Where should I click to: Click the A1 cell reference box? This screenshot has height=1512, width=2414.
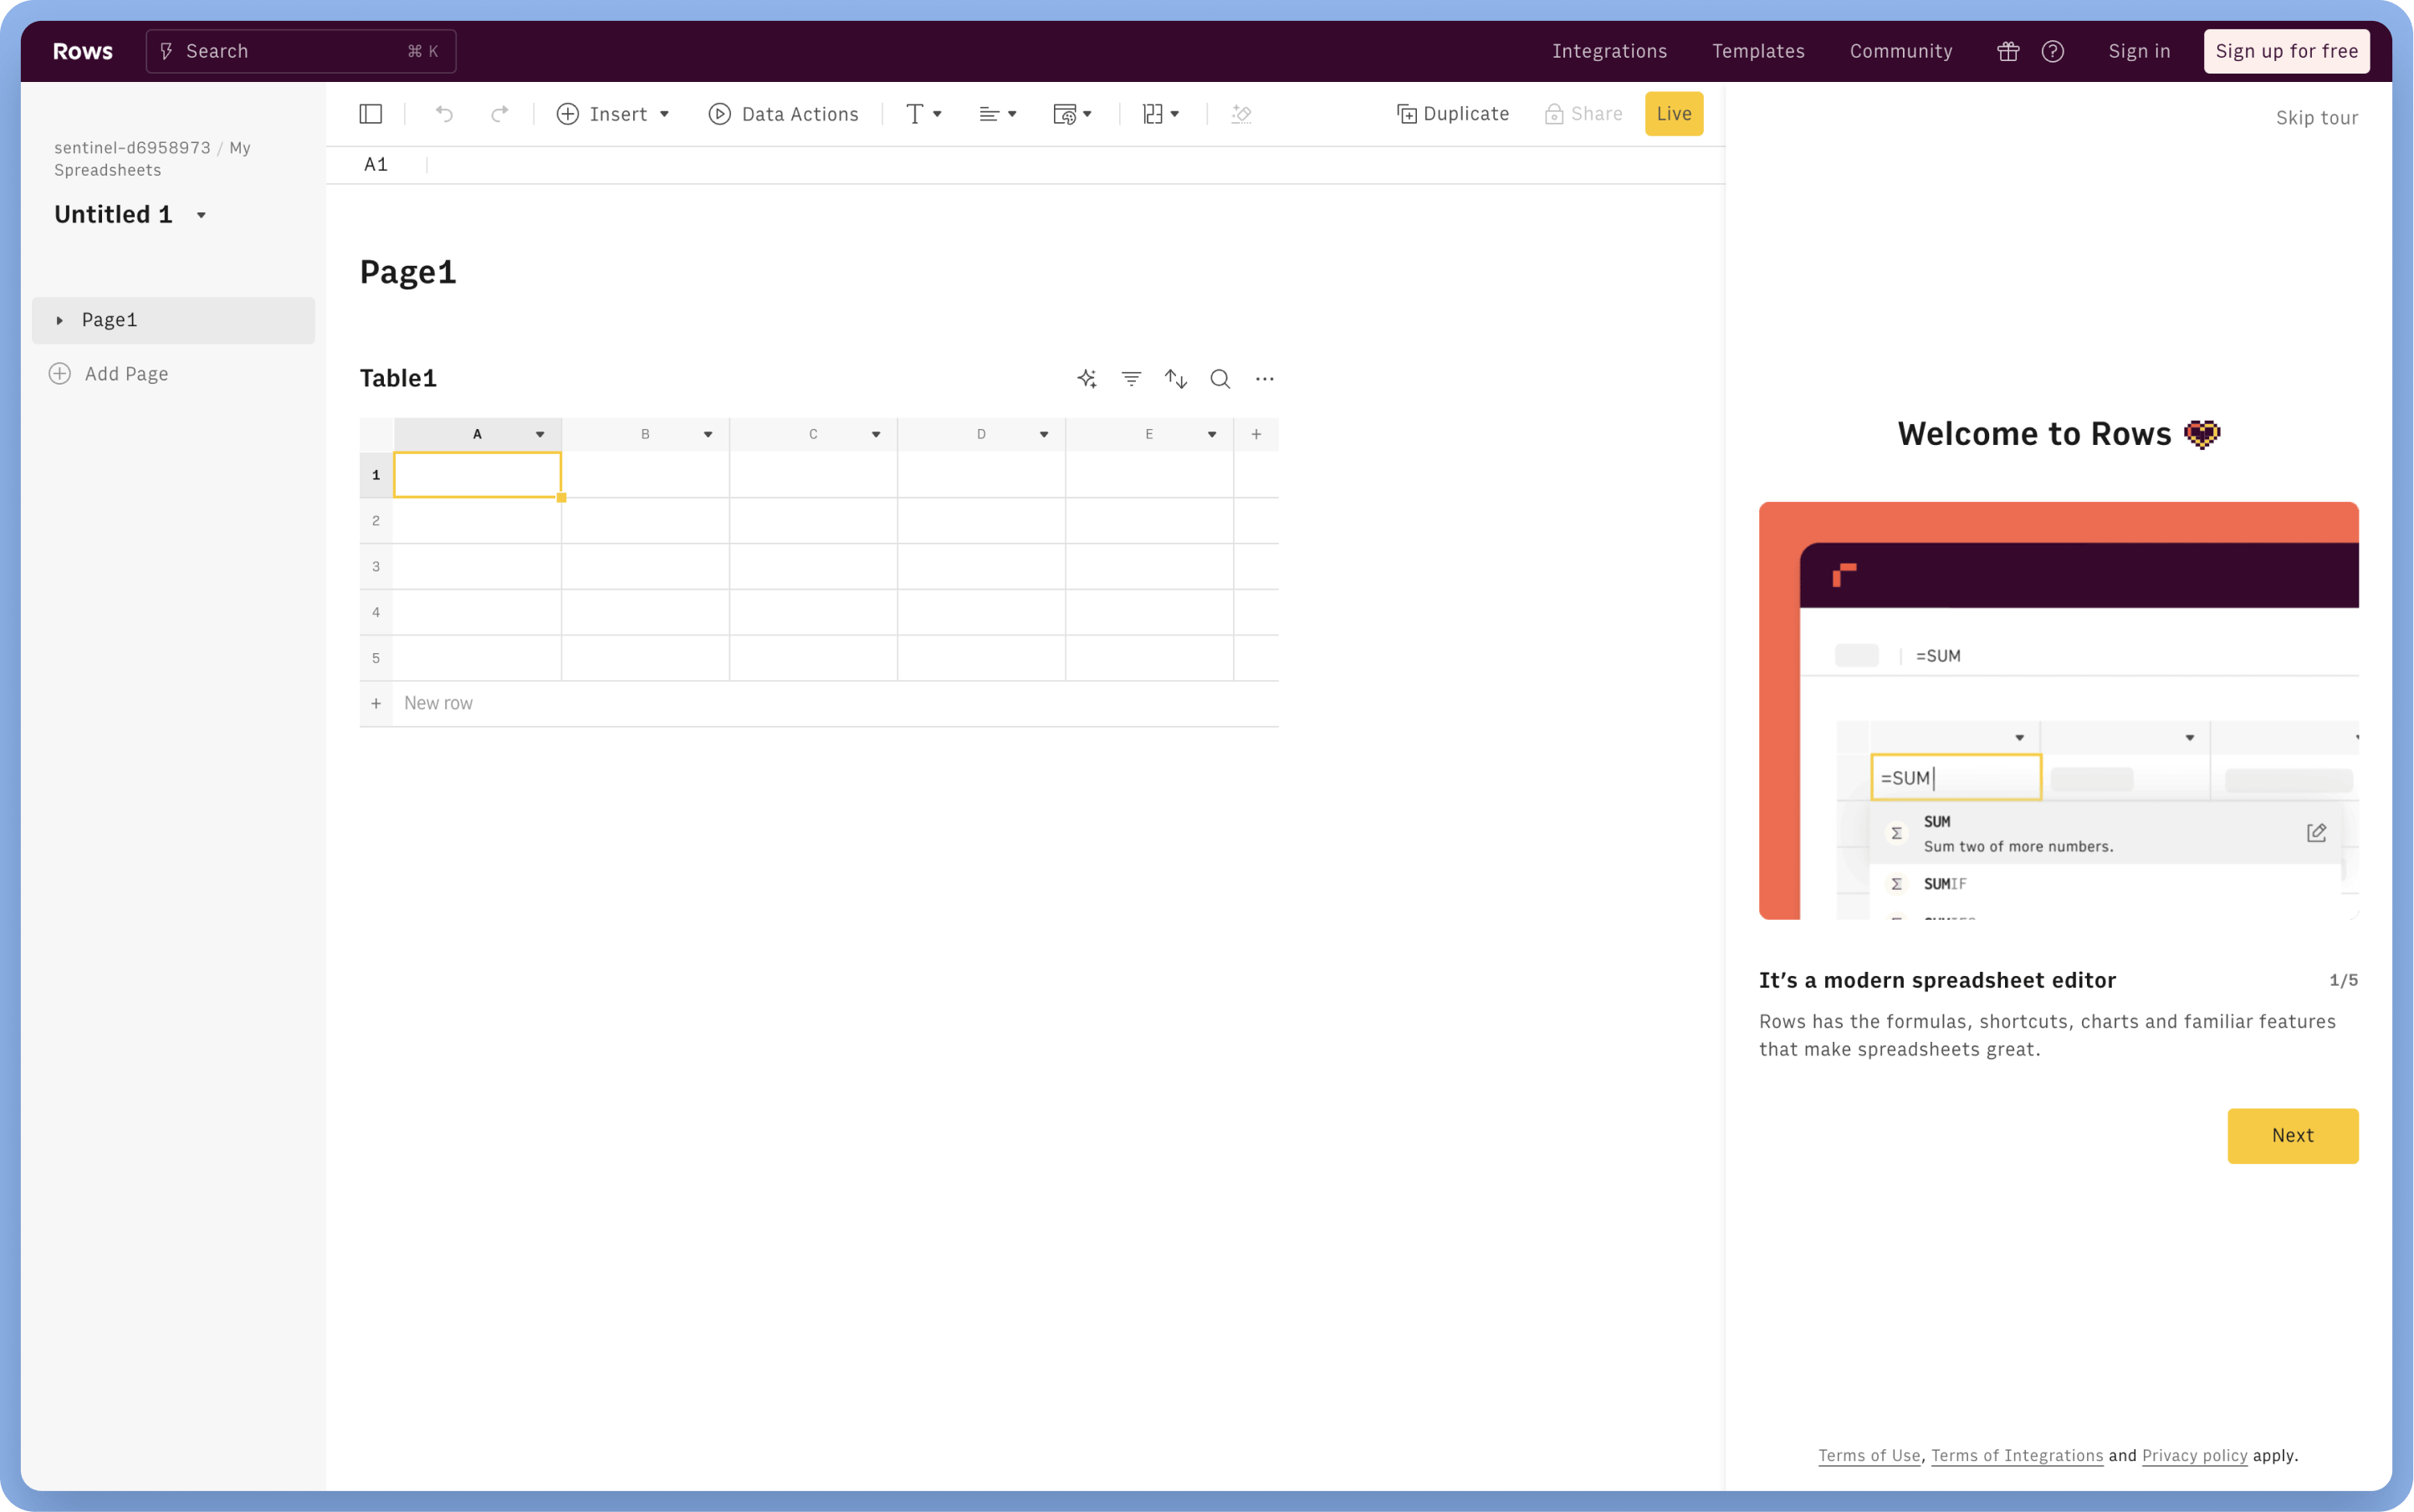(376, 165)
